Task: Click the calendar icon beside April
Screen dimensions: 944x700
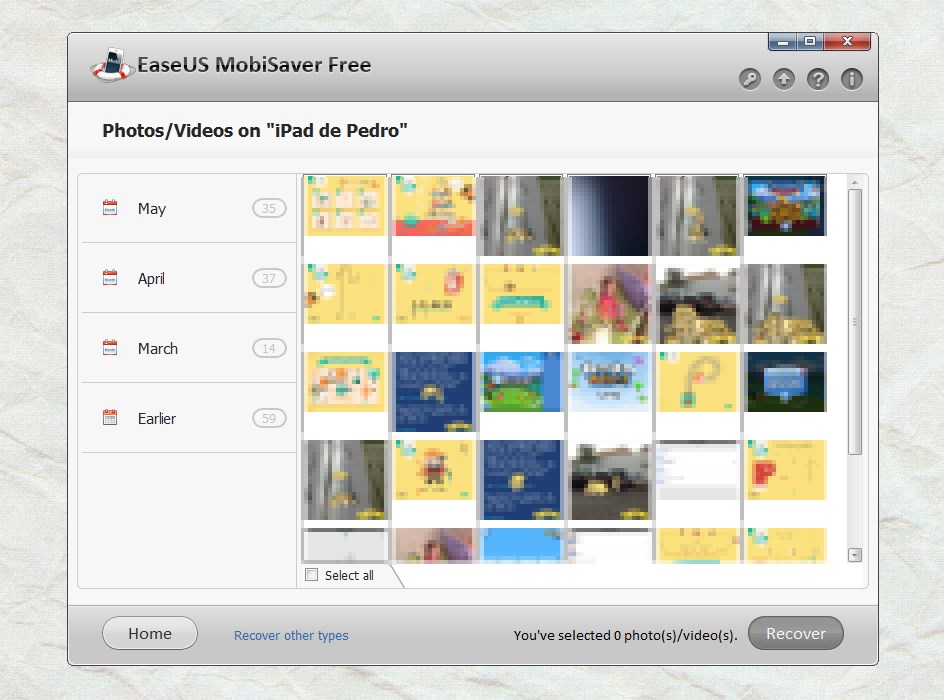Action: 110,277
